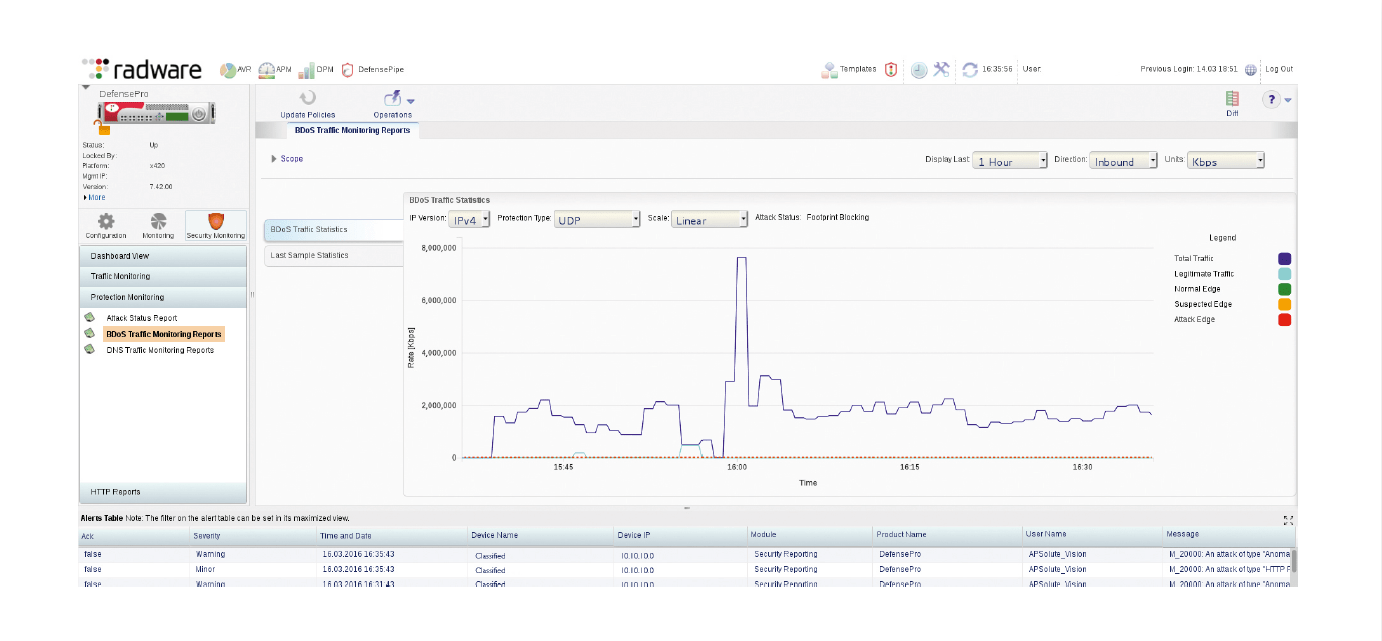Open the Display Last dropdown
Viewport: 1382px width, 641px height.
point(1010,161)
